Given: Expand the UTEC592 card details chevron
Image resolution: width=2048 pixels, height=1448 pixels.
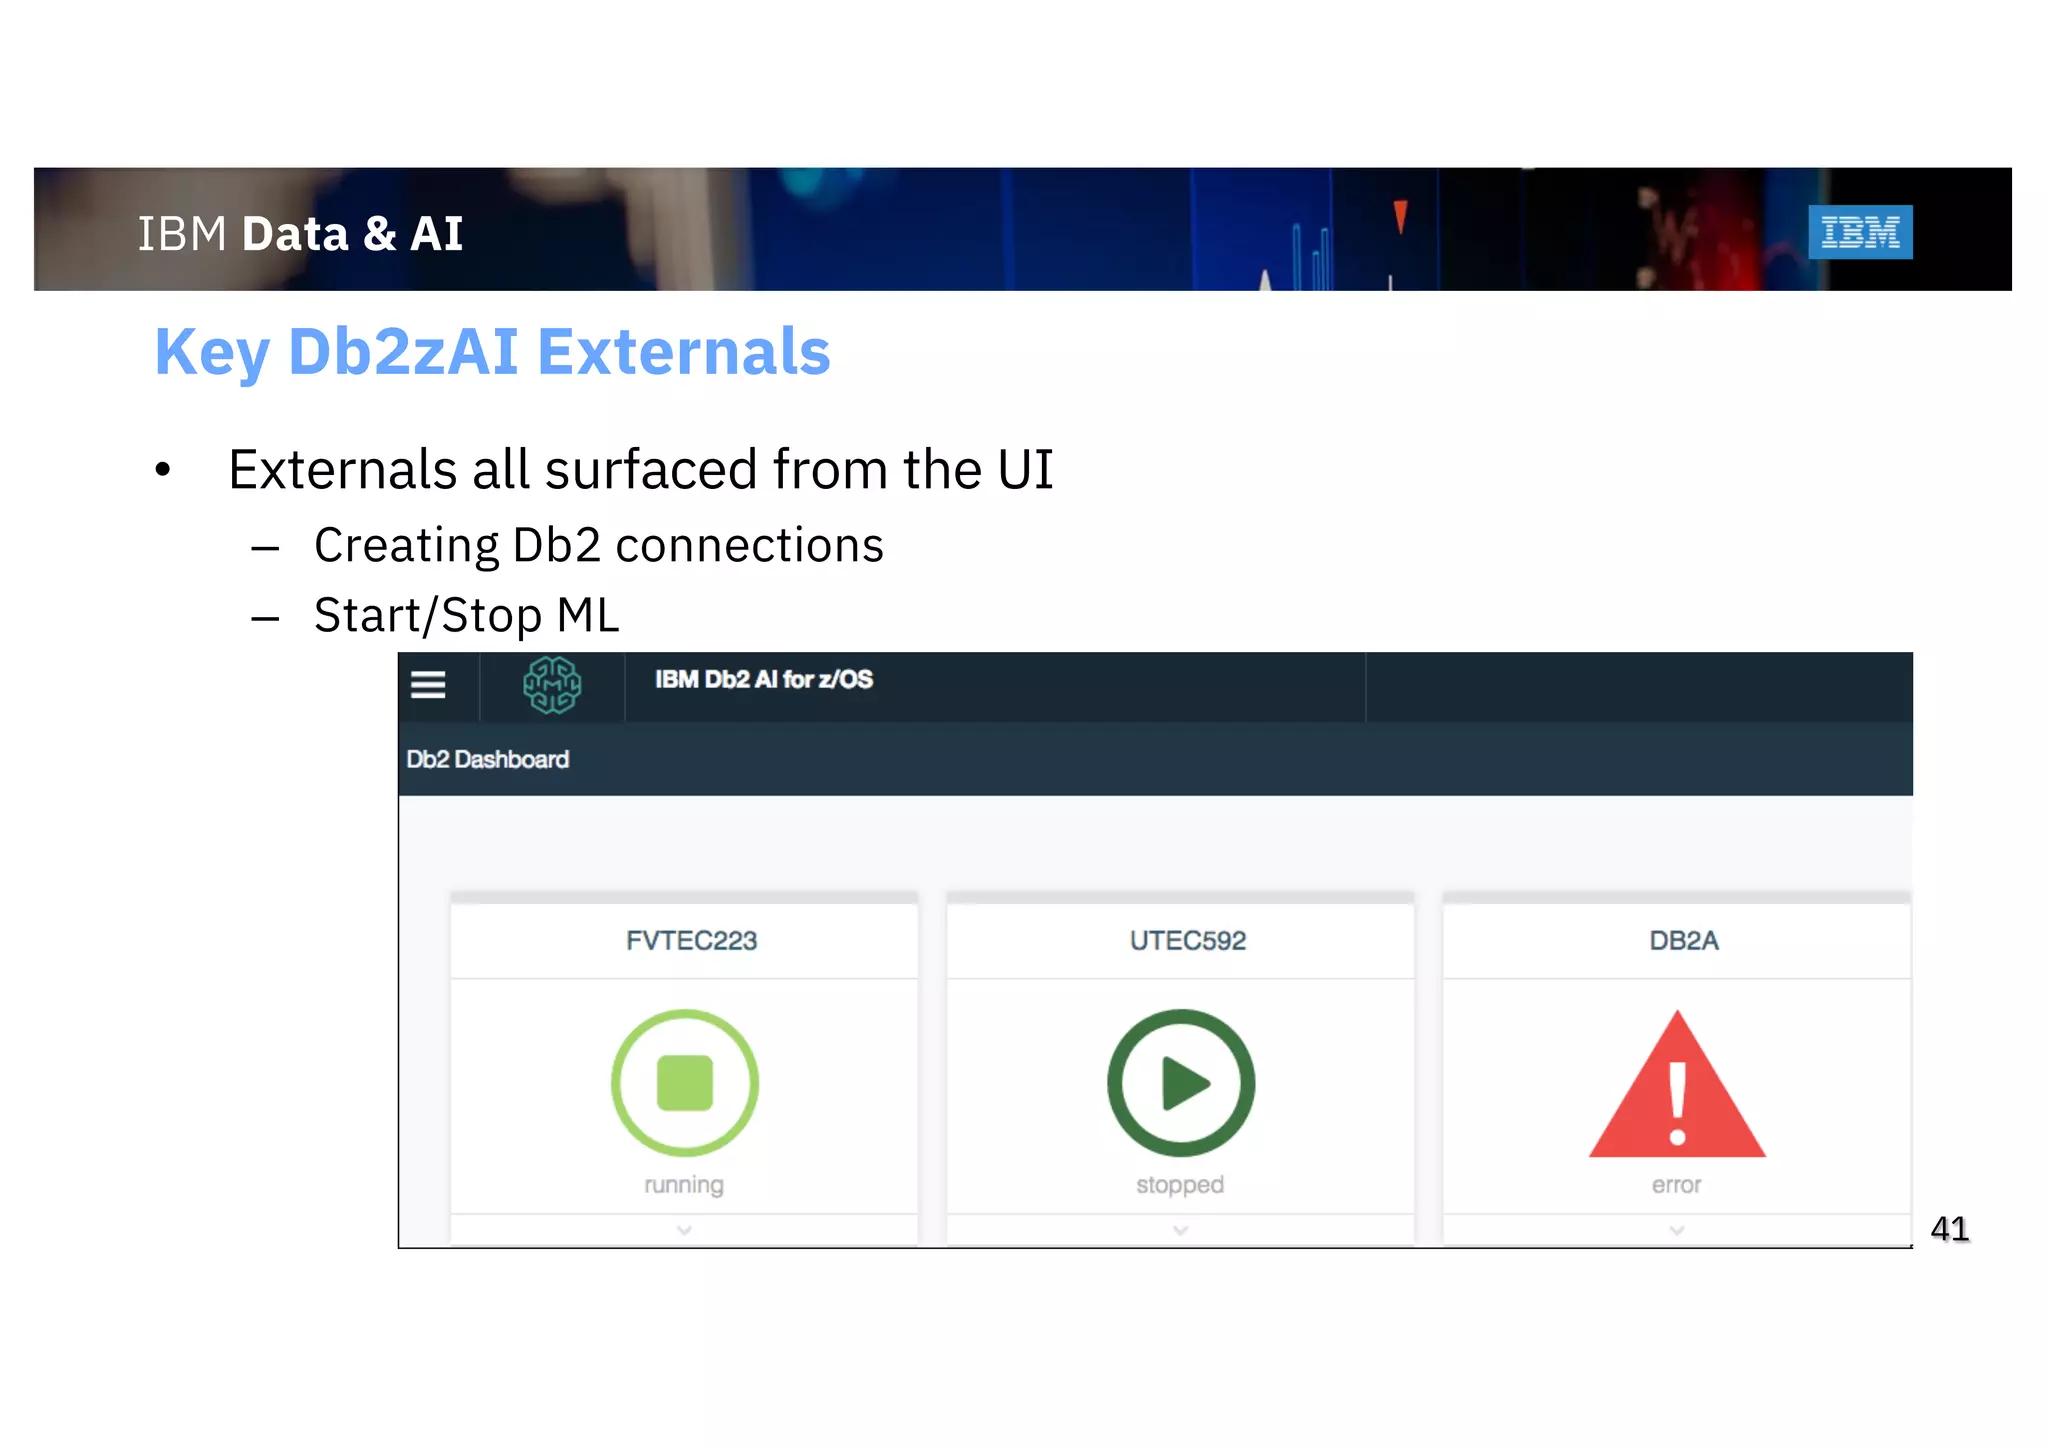Looking at the screenshot, I should pos(1180,1230).
